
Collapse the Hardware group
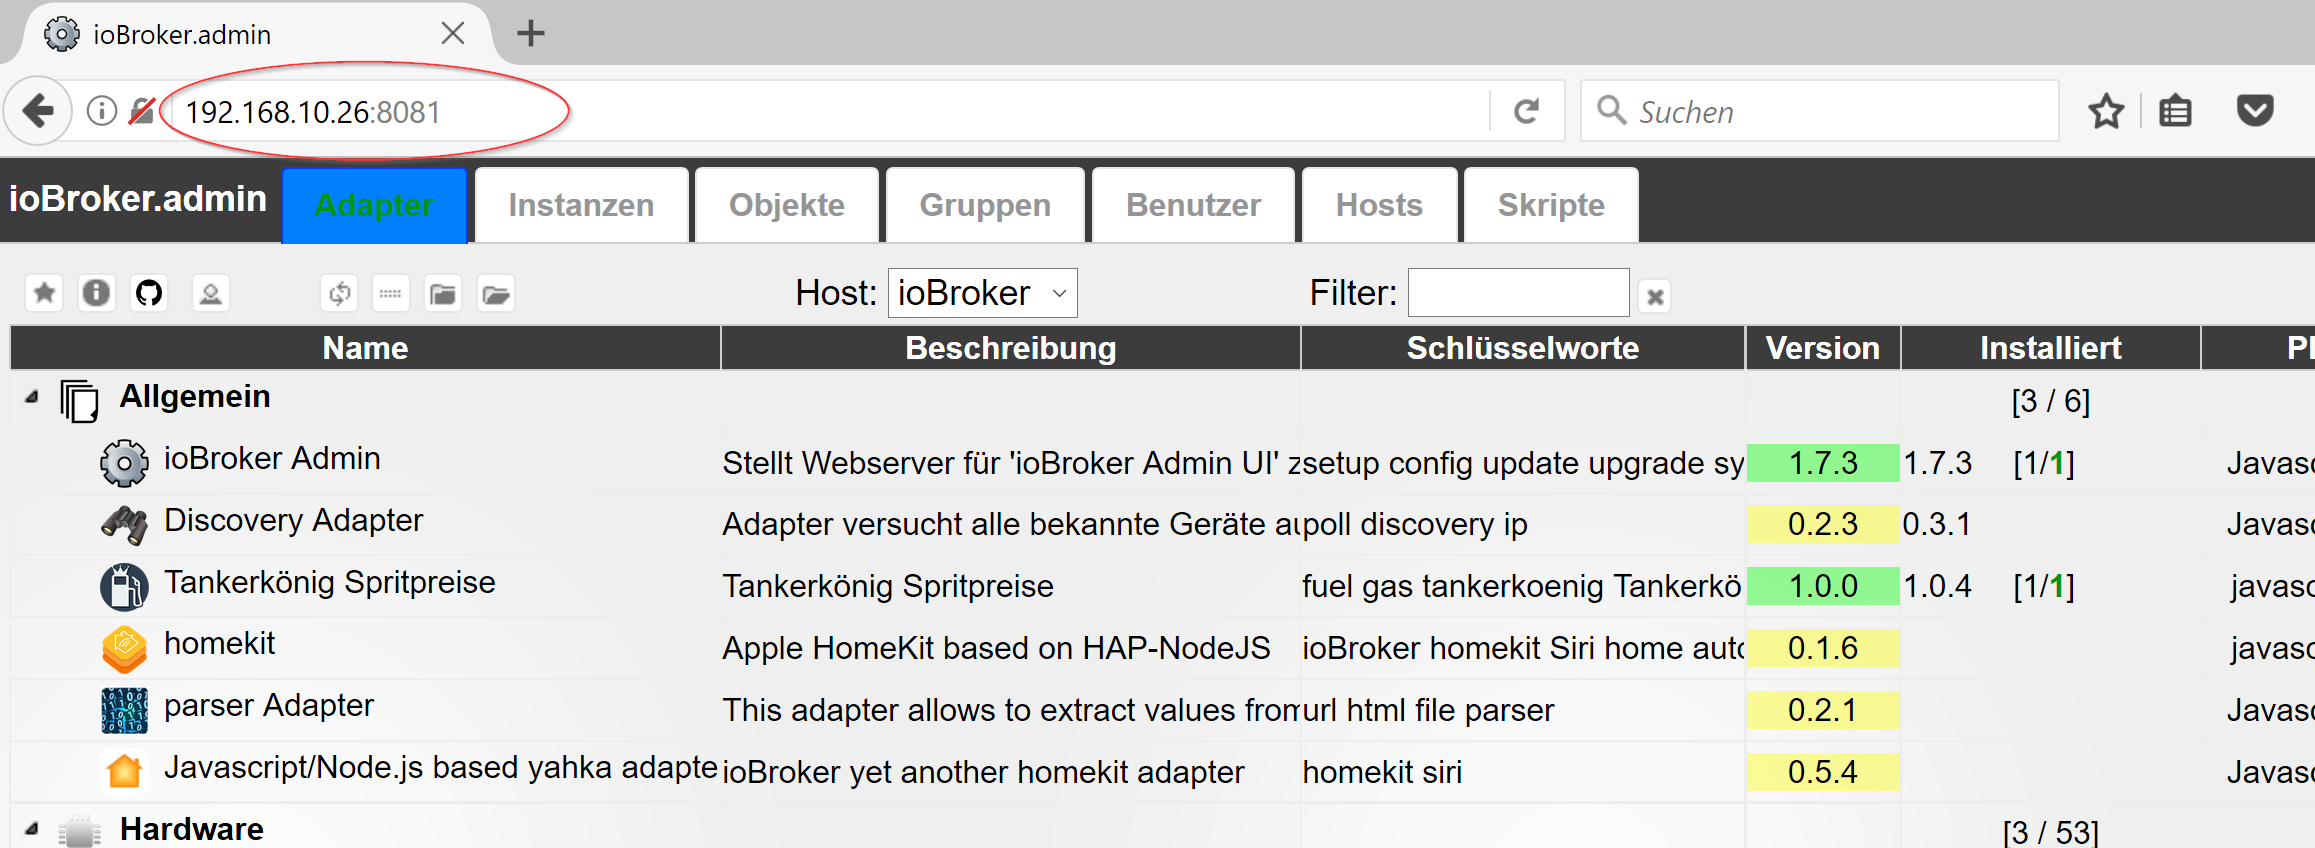(x=33, y=828)
